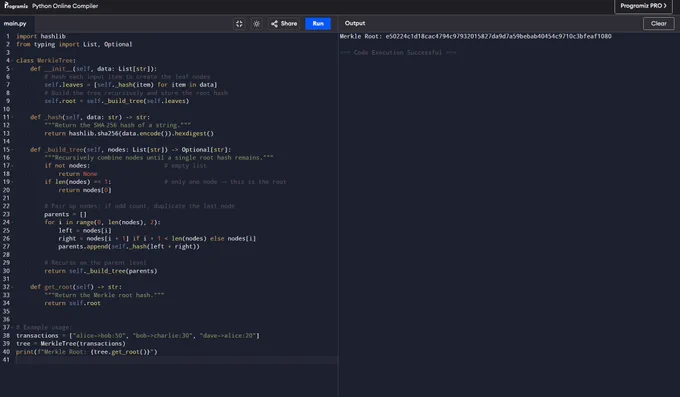Click 'Python Online Compiler' title text
The width and height of the screenshot is (680, 397).
pos(65,6)
